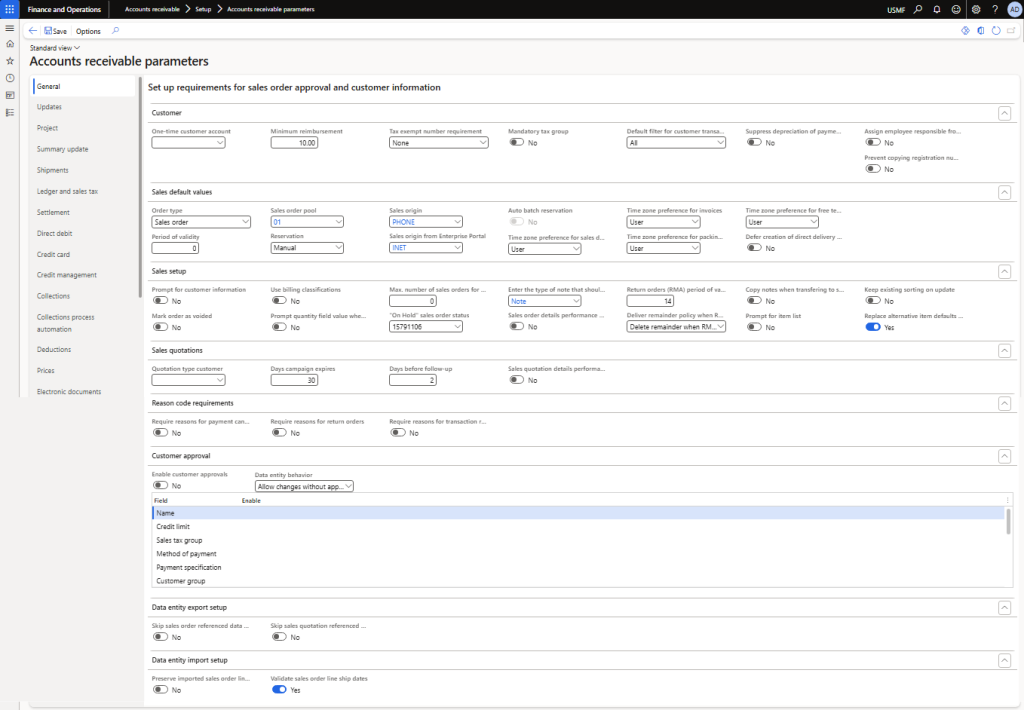The image size is (1024, 710).
Task: Turn off Validate sales order line ship dates
Action: pos(279,689)
